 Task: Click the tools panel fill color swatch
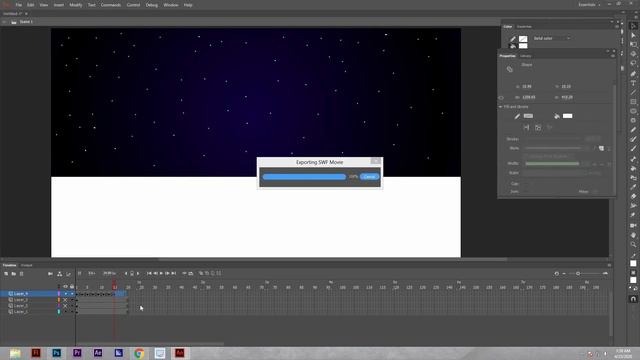(633, 280)
